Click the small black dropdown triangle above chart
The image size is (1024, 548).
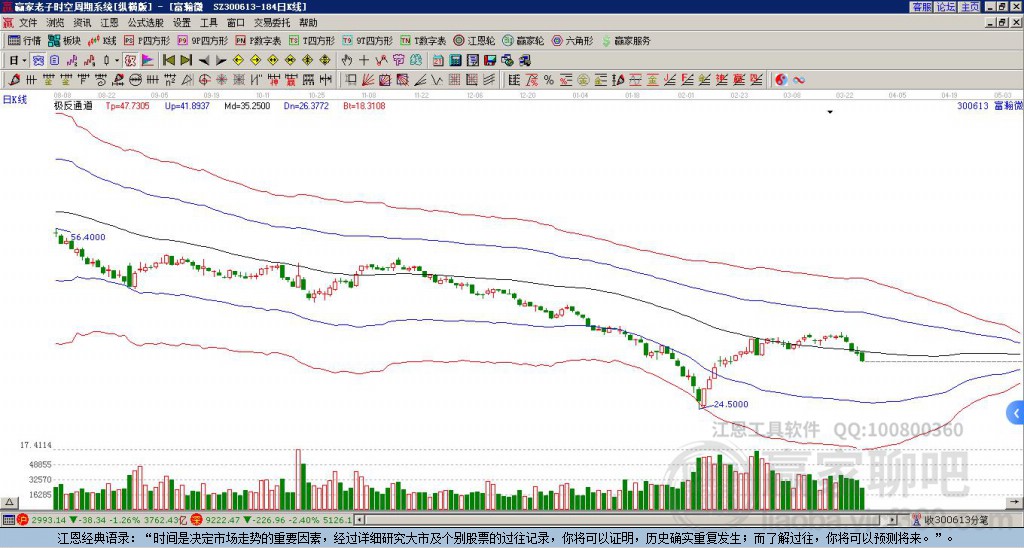pos(830,112)
